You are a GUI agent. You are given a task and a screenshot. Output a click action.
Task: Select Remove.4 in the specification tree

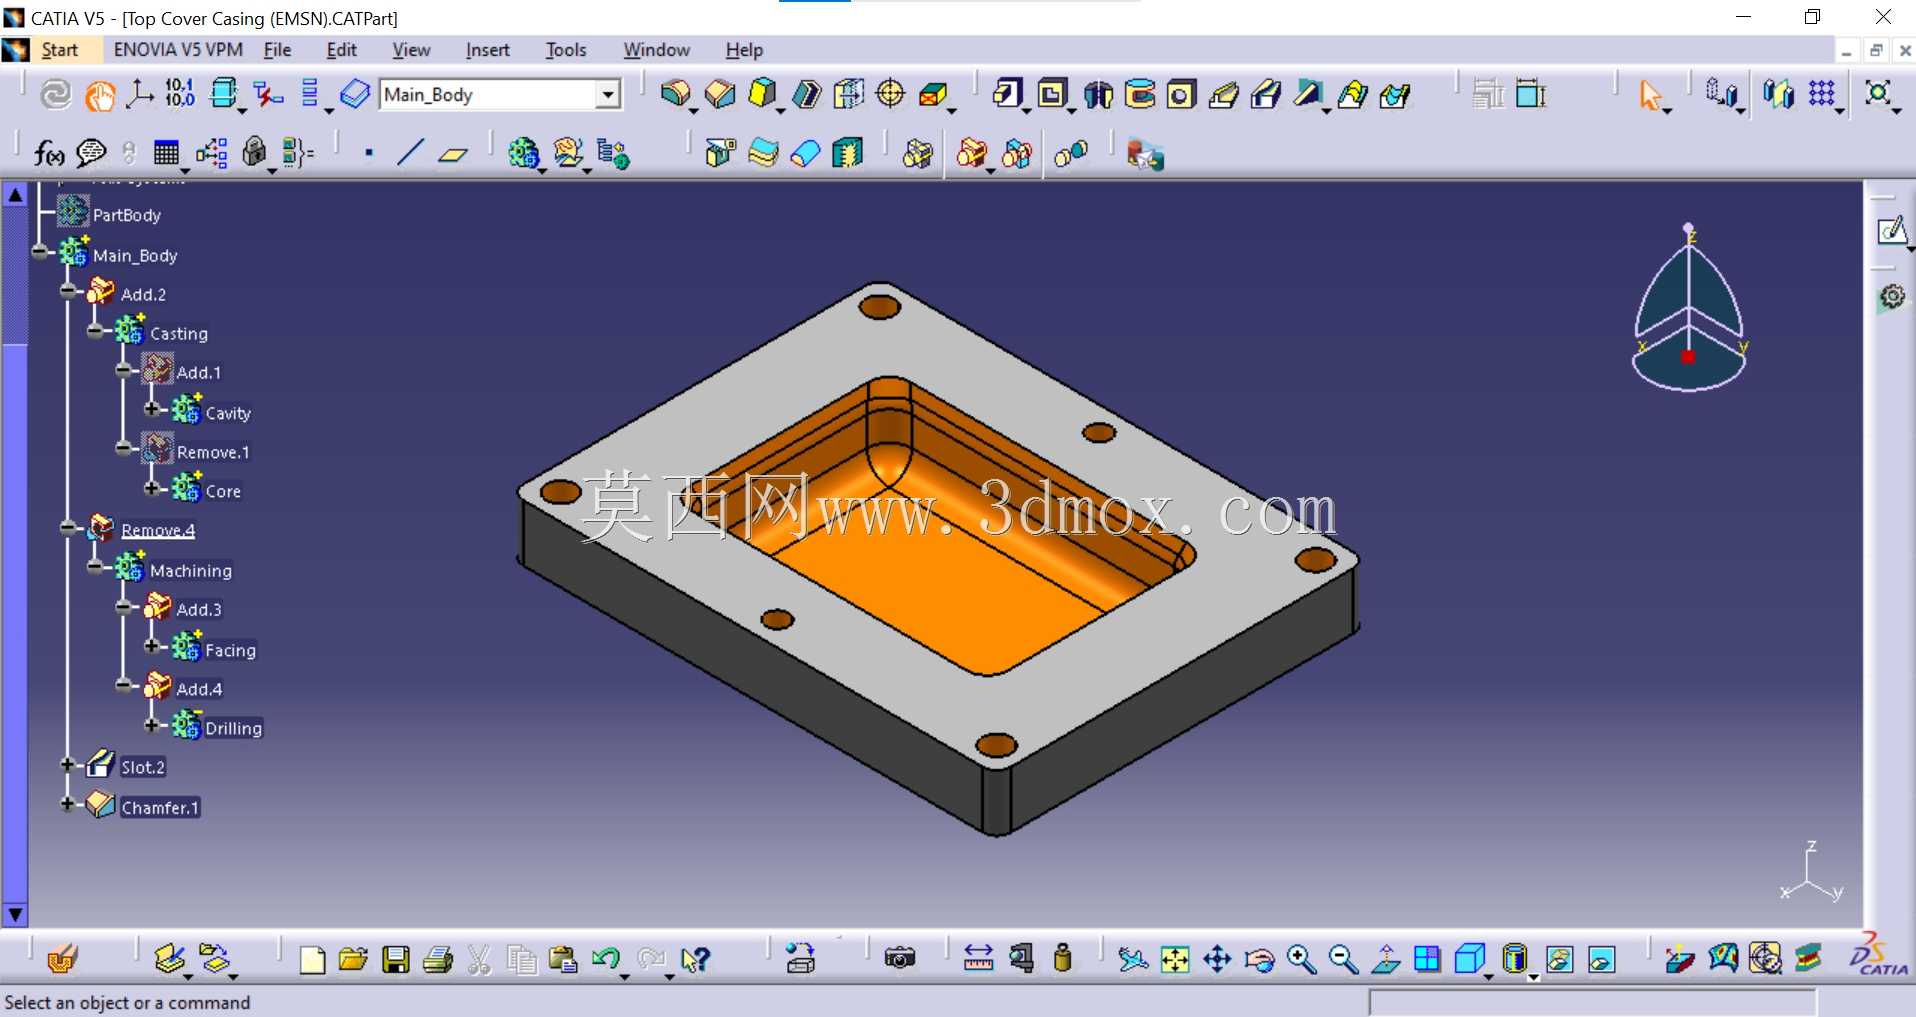[x=158, y=530]
